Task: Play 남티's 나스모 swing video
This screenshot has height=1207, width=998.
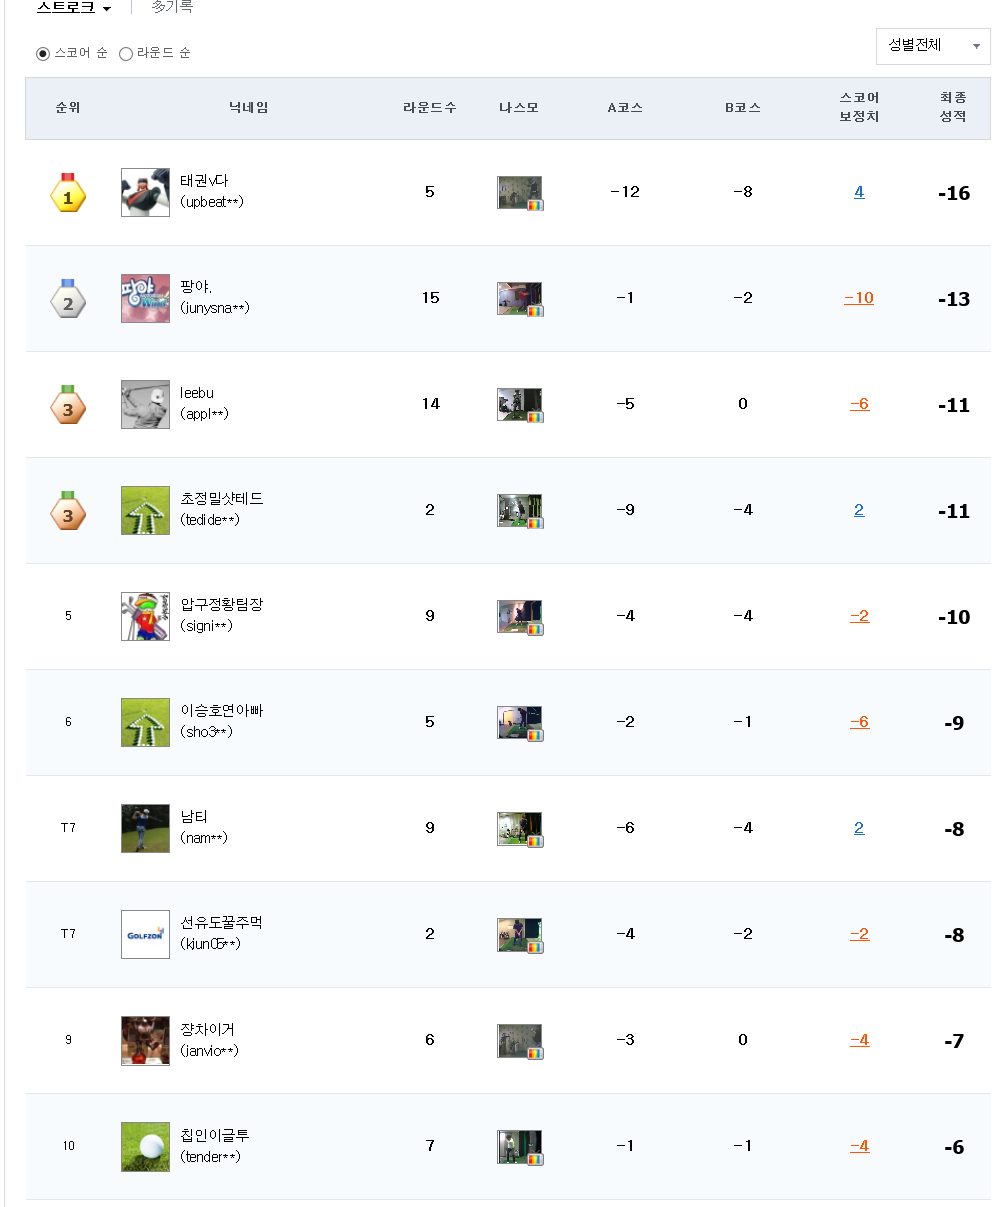Action: click(x=519, y=829)
